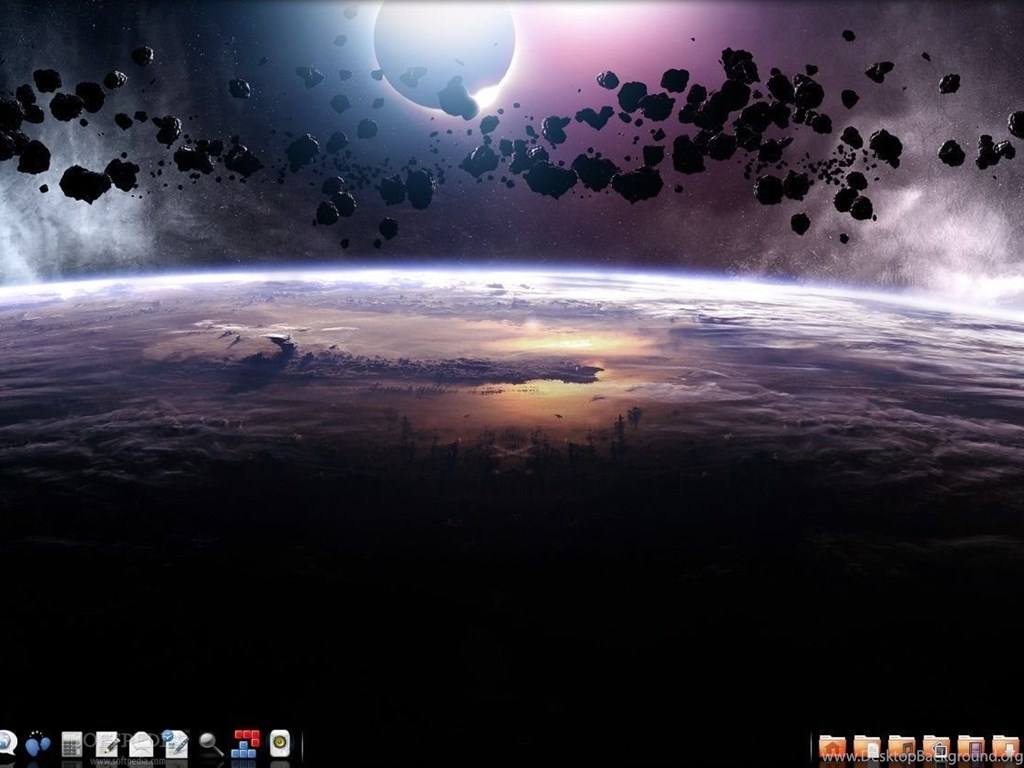Open the web browser globe chat icon
Viewport: 1024px width, 768px height.
(x=6, y=742)
